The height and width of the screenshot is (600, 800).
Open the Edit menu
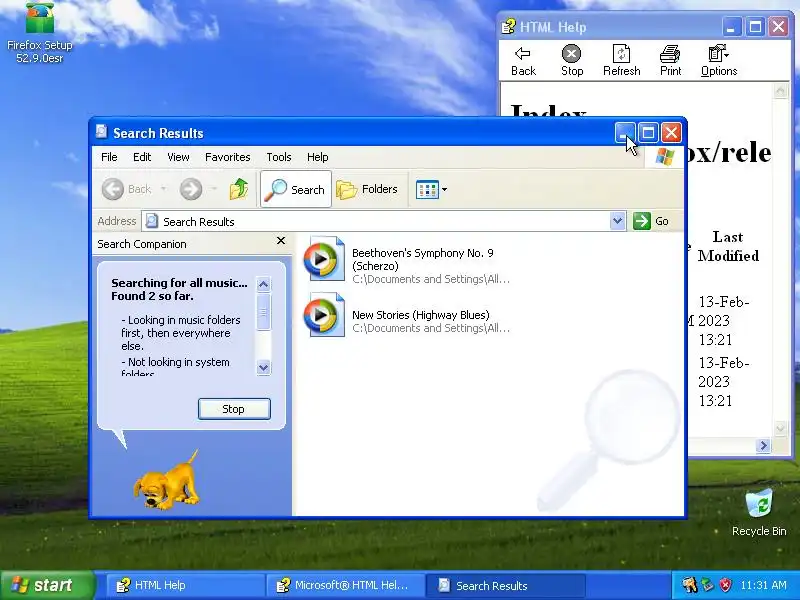click(142, 157)
